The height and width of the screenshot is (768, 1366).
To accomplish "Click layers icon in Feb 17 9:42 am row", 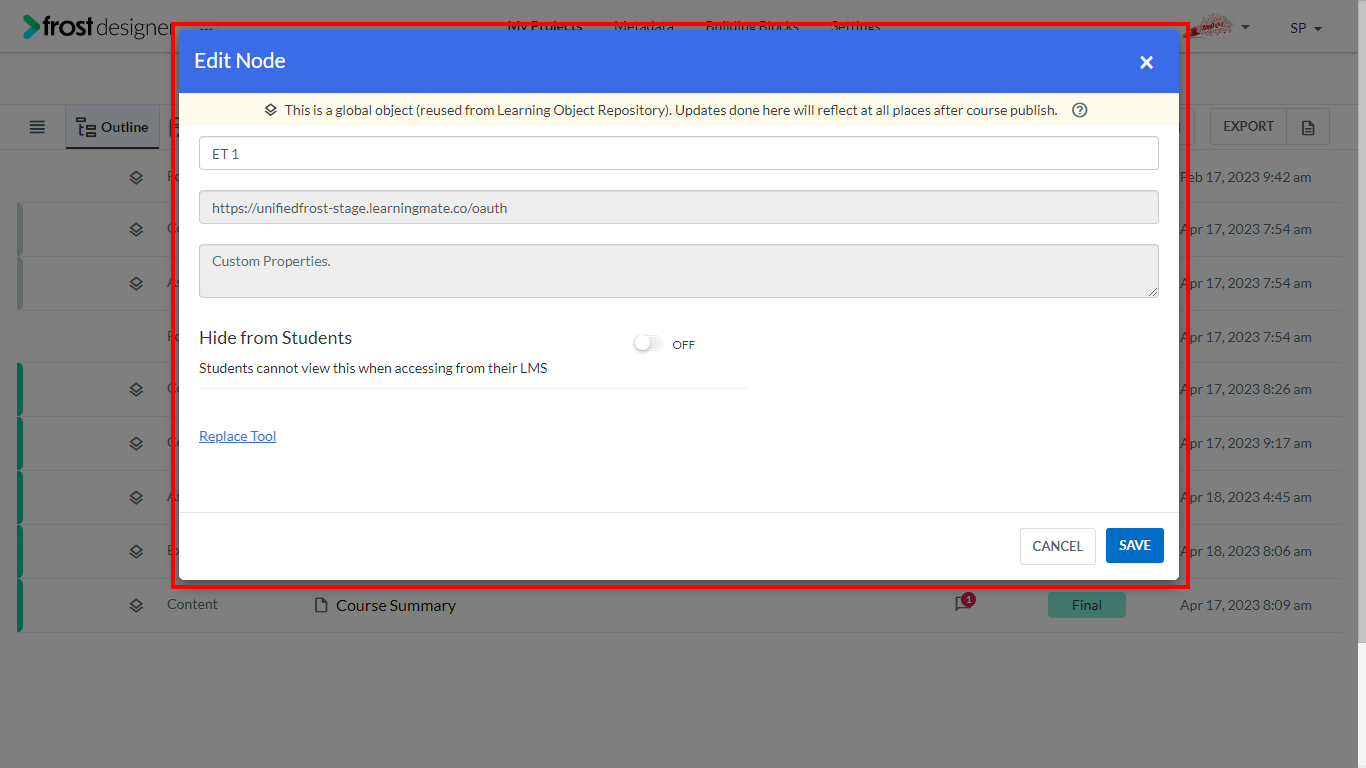I will [136, 178].
